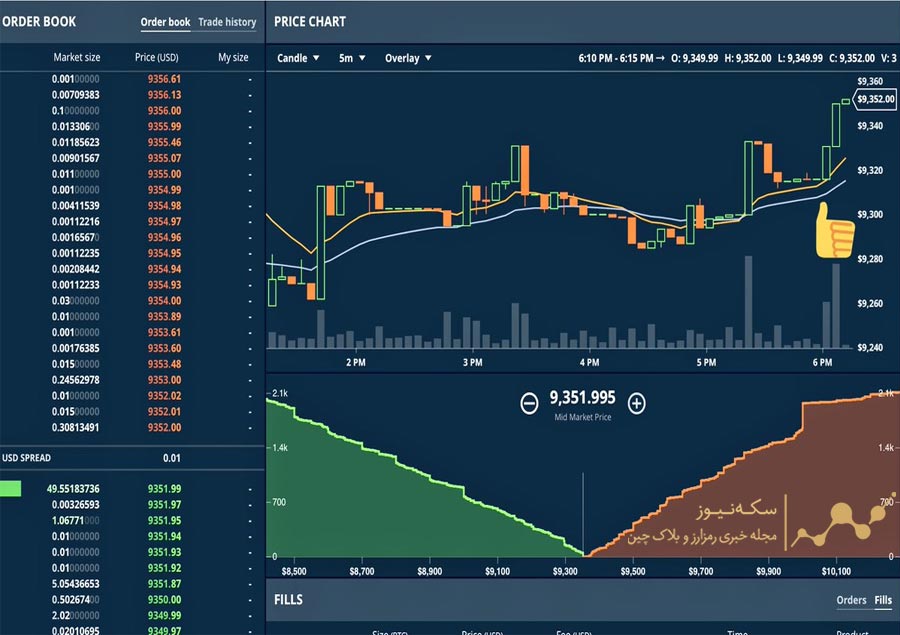
Task: Click the bid price 9351.99
Action: 164,489
